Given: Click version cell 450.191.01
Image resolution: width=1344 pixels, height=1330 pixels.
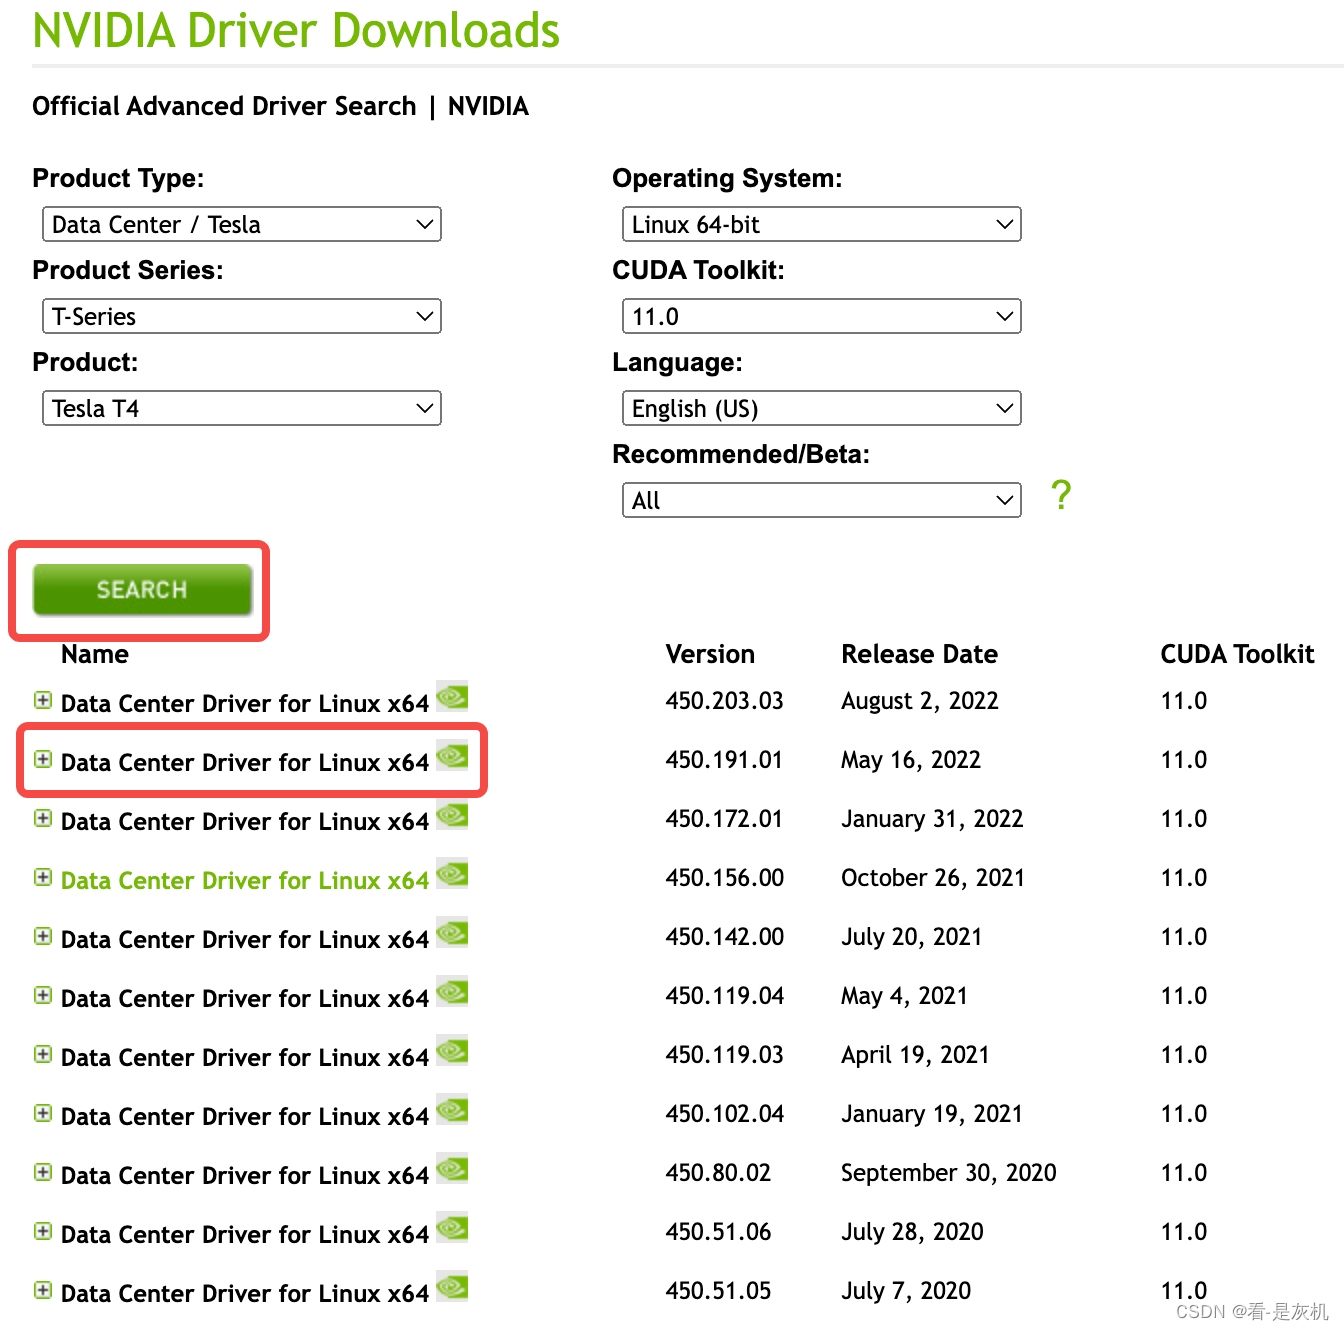Looking at the screenshot, I should (x=725, y=759).
